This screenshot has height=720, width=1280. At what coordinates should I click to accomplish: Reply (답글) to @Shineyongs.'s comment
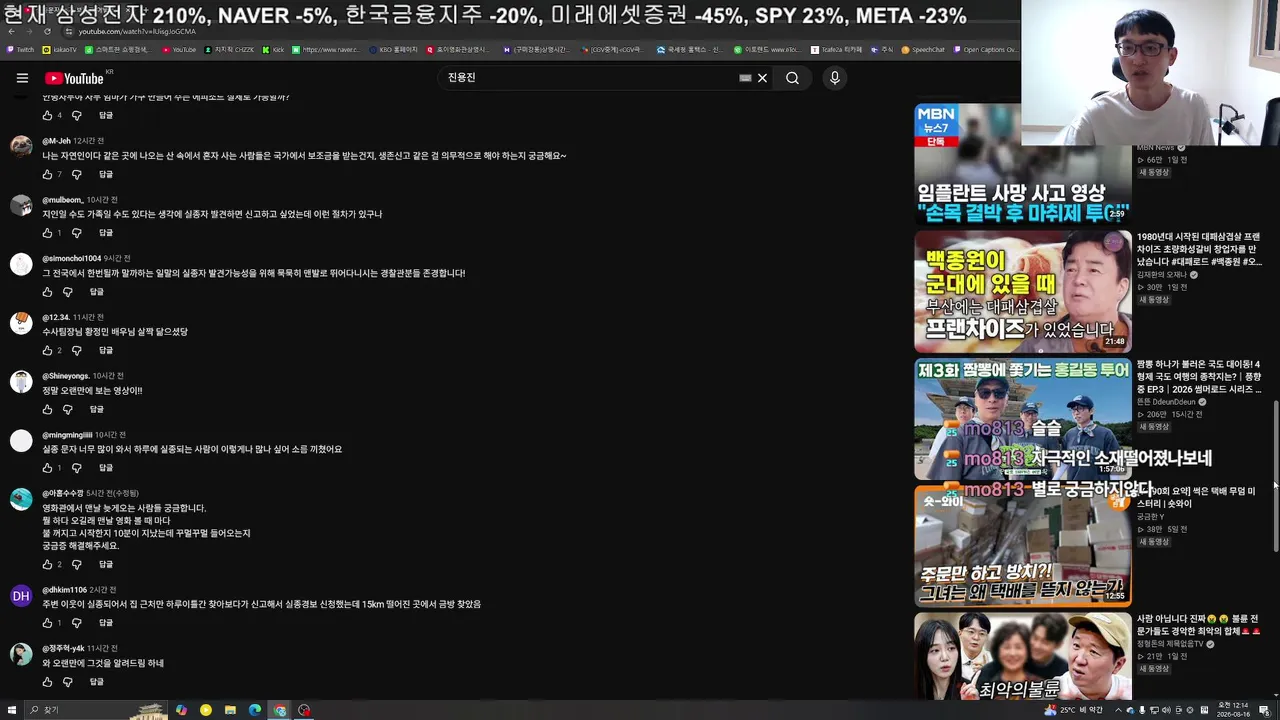(96, 409)
